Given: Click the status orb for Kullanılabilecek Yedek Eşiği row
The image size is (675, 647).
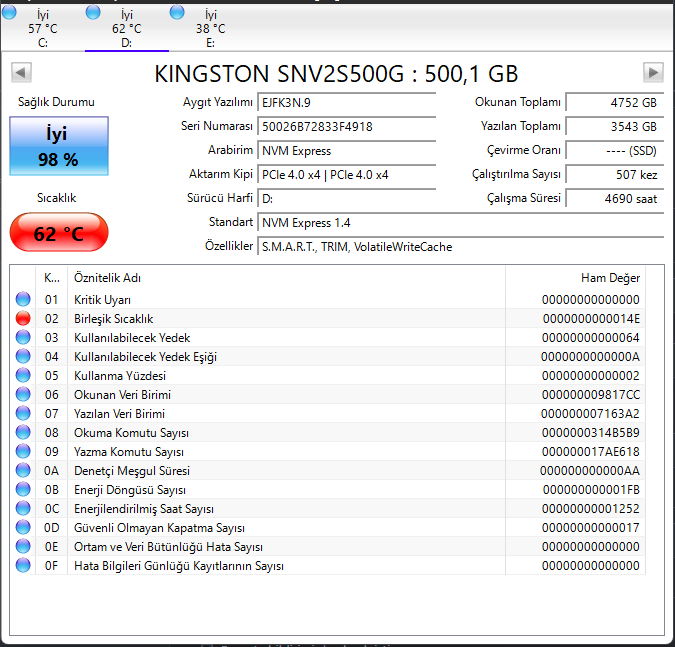Looking at the screenshot, I should pyautogui.click(x=23, y=356).
